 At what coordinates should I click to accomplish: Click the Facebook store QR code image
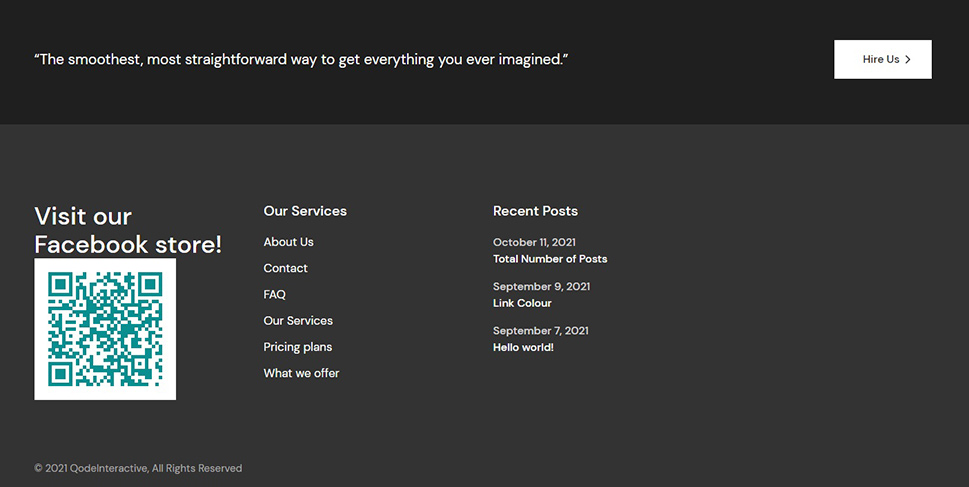pyautogui.click(x=105, y=329)
